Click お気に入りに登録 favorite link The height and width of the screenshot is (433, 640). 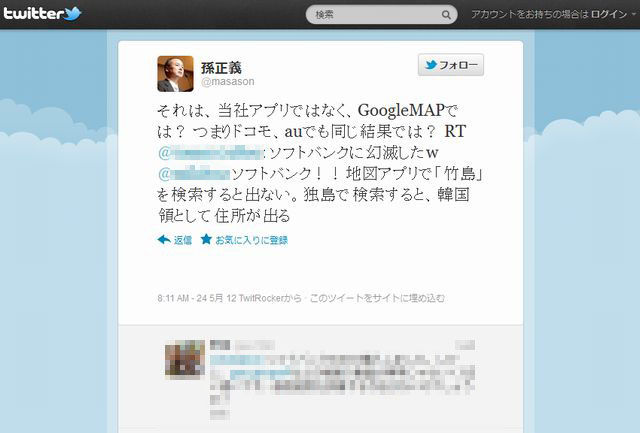pos(251,240)
